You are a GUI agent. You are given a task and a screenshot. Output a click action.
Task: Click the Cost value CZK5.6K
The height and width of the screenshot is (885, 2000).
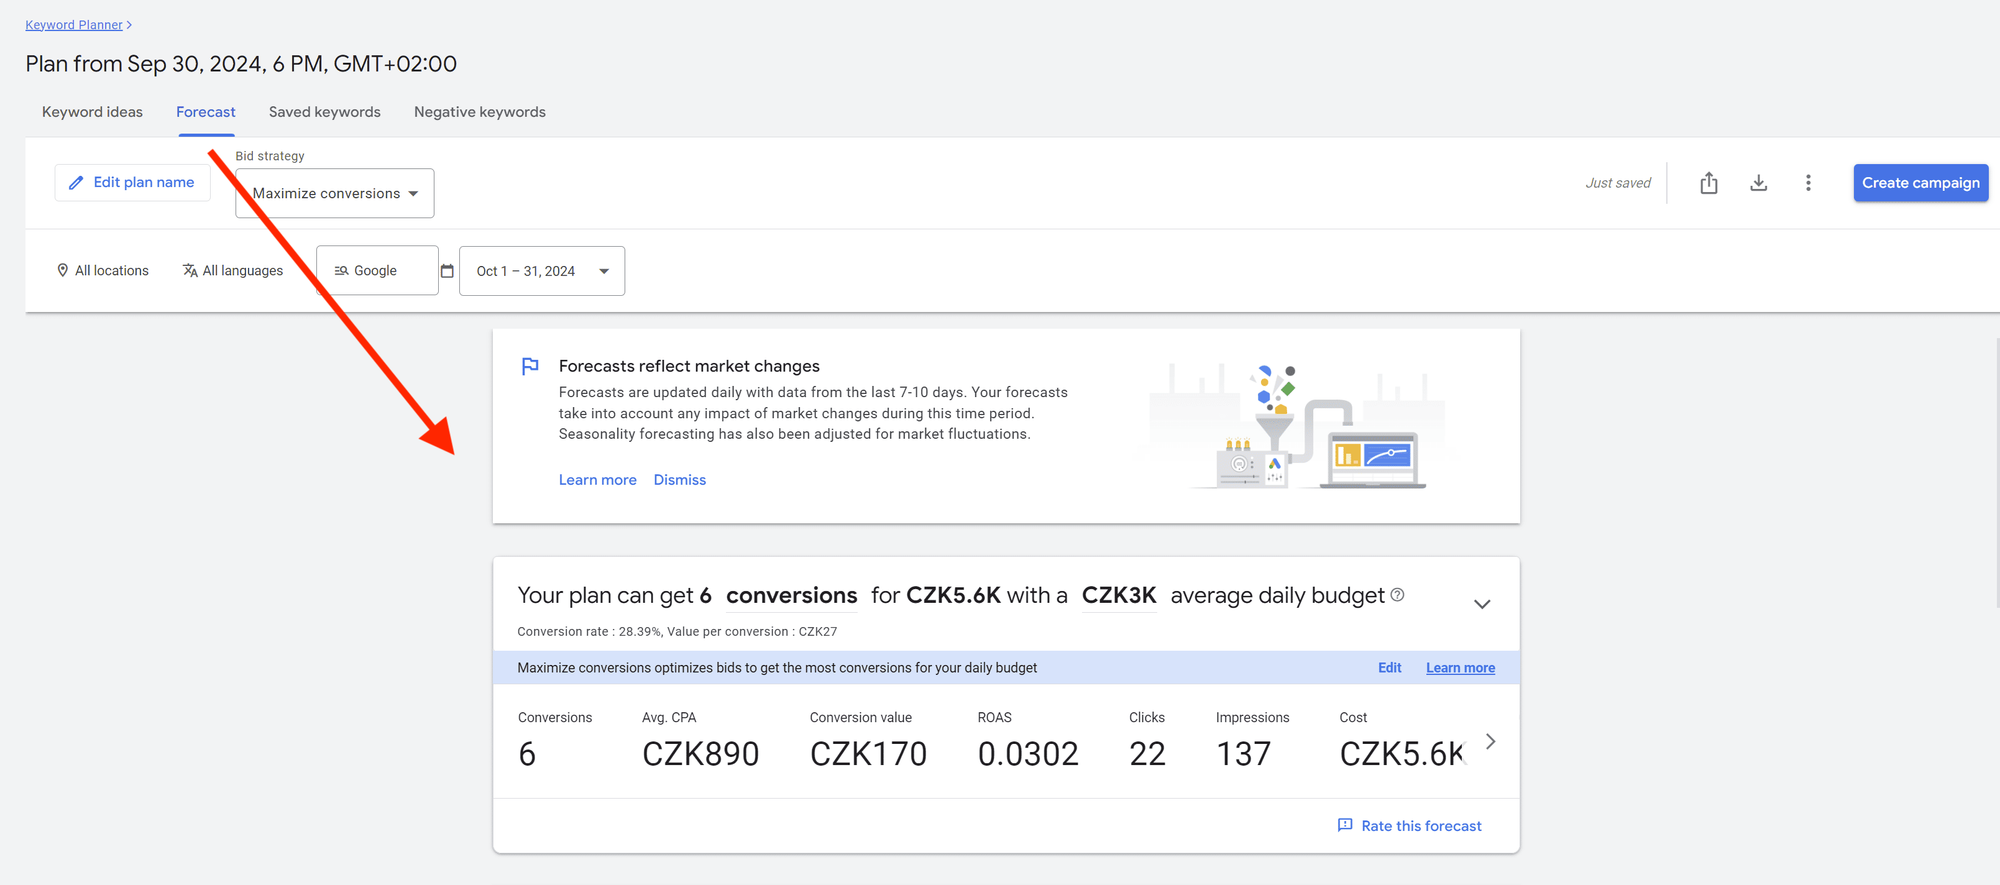click(x=1402, y=754)
